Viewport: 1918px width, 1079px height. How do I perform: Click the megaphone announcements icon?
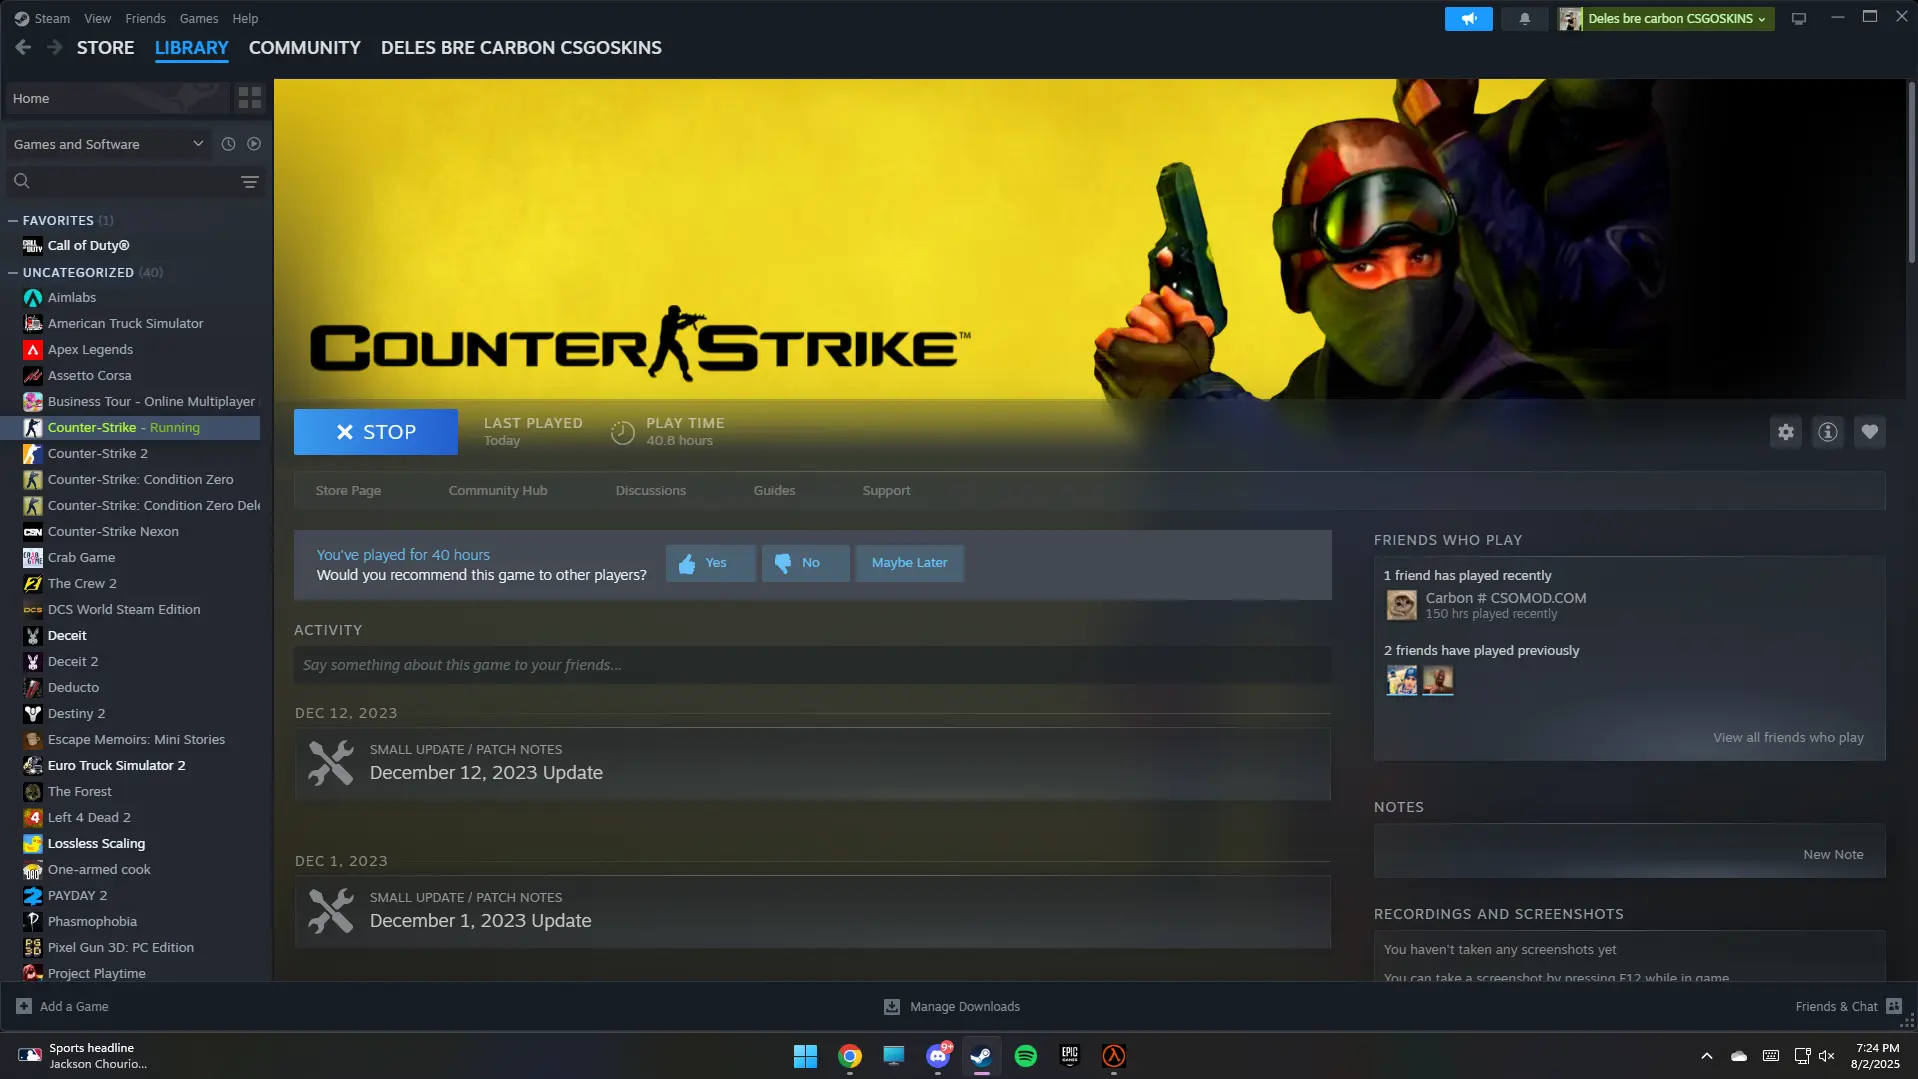[x=1468, y=19]
